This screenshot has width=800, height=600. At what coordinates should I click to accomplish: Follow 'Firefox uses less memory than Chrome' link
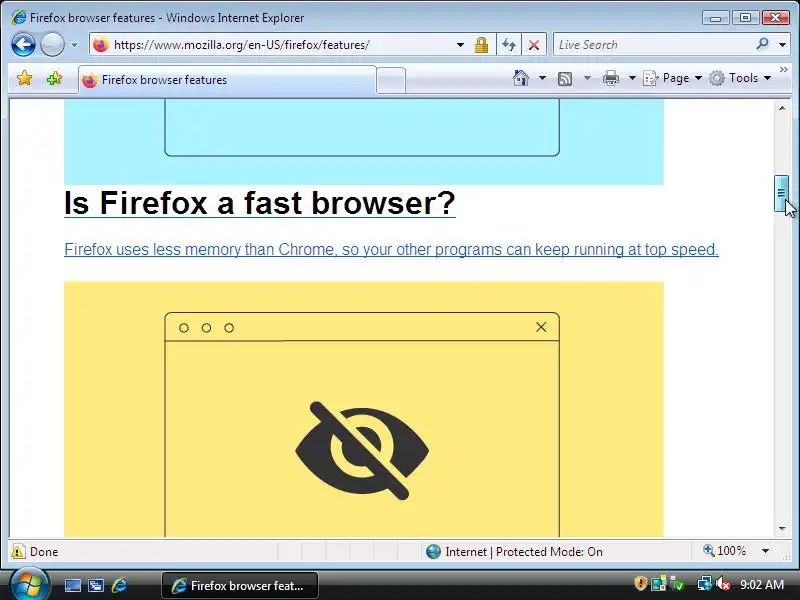coord(391,249)
